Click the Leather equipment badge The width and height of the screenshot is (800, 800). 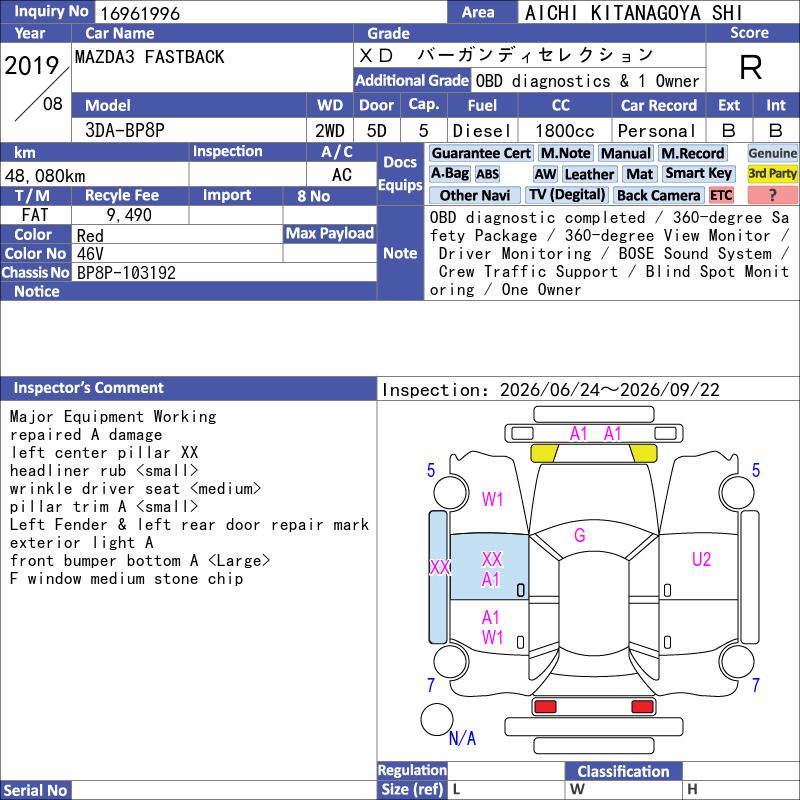(x=589, y=174)
